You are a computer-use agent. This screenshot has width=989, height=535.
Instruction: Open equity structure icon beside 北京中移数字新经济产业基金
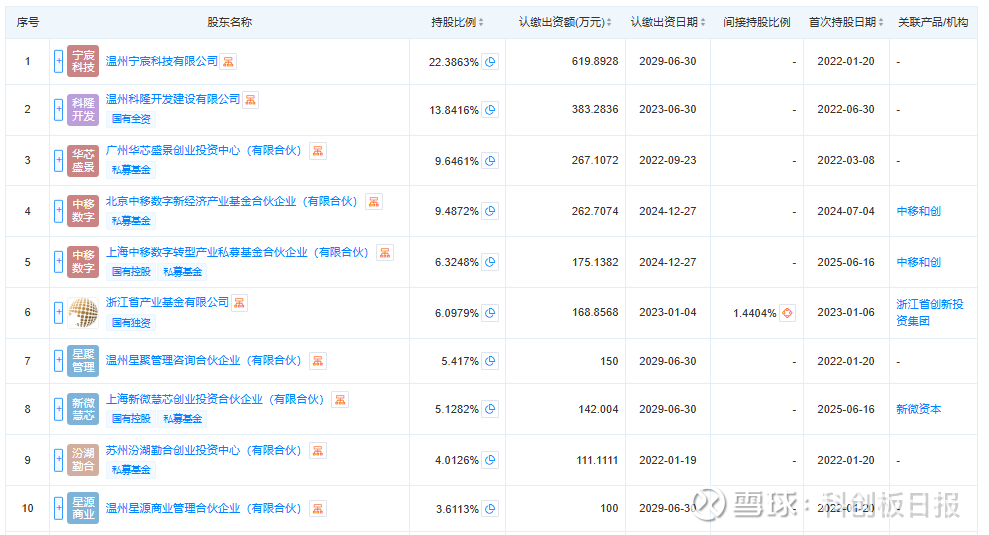[374, 202]
